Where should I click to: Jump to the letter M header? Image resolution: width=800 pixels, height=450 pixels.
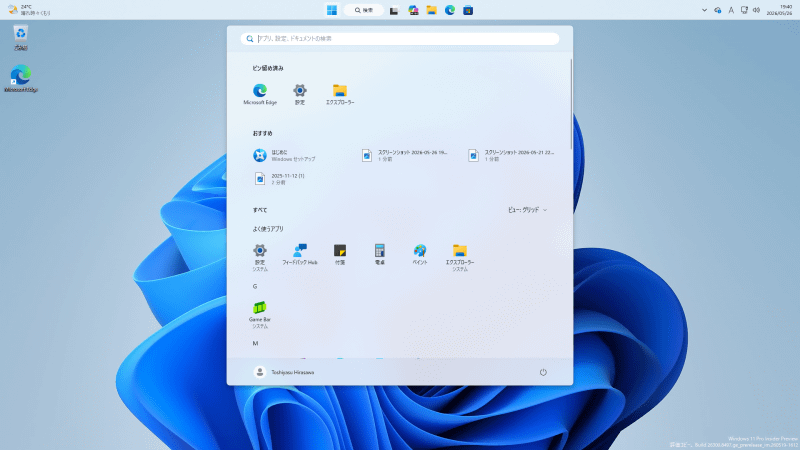click(x=255, y=343)
